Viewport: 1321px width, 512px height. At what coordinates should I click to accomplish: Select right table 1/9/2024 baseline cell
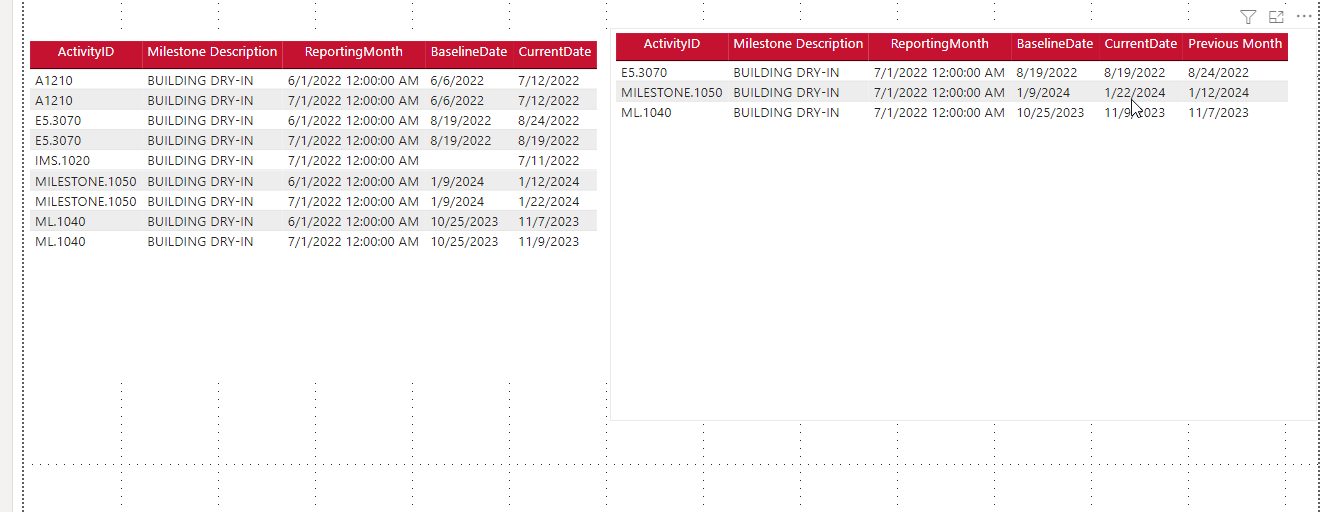[1043, 92]
